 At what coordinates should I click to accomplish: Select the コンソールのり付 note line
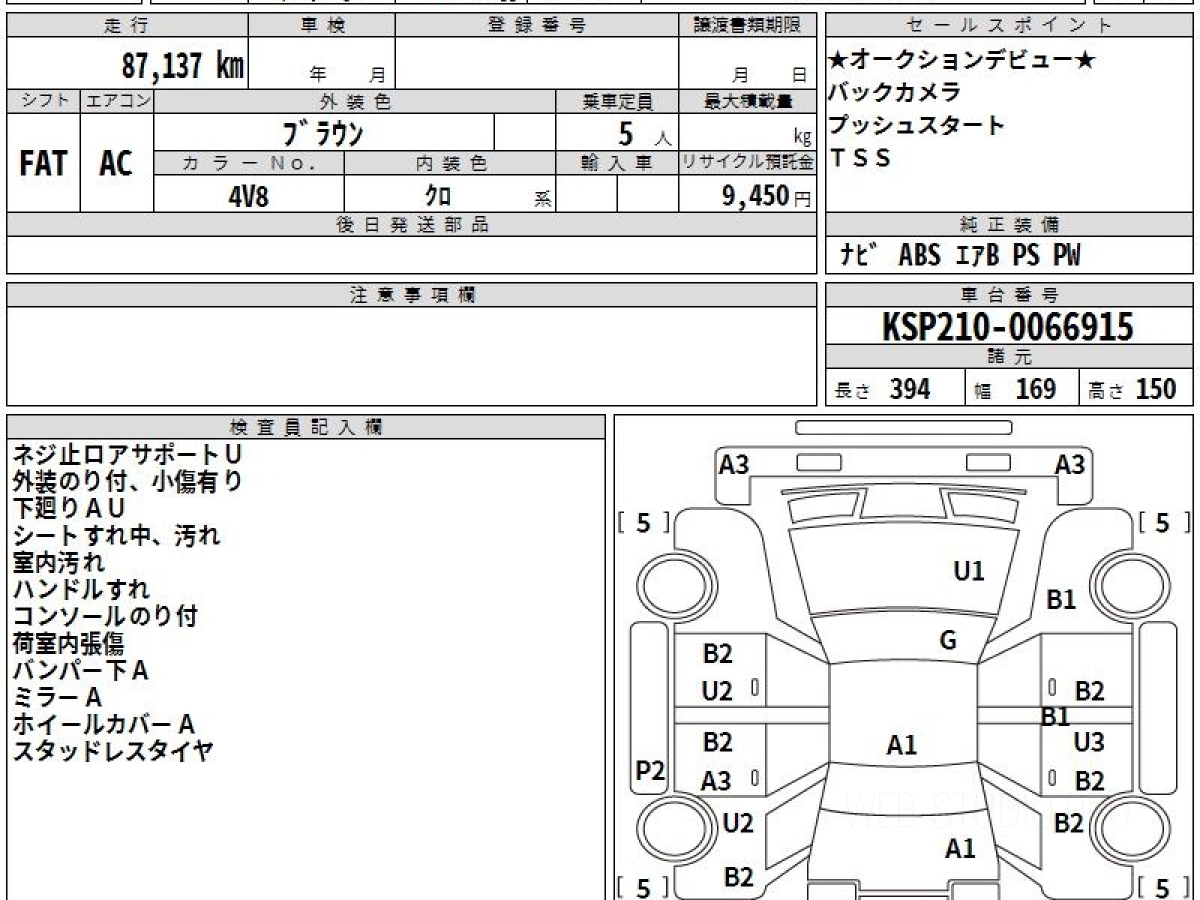pyautogui.click(x=104, y=617)
